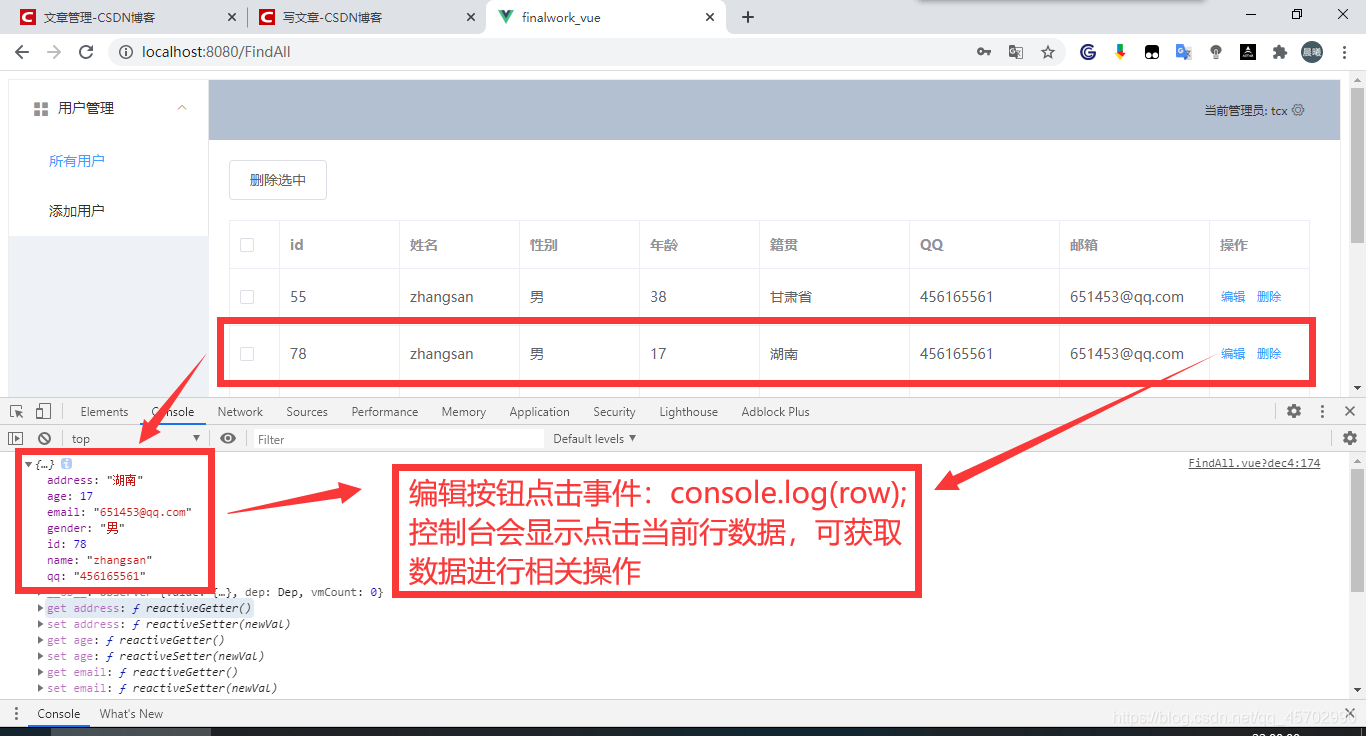Screen dimensions: 1366x736
Task: Open the What's New tab in DevTools
Action: point(130,713)
